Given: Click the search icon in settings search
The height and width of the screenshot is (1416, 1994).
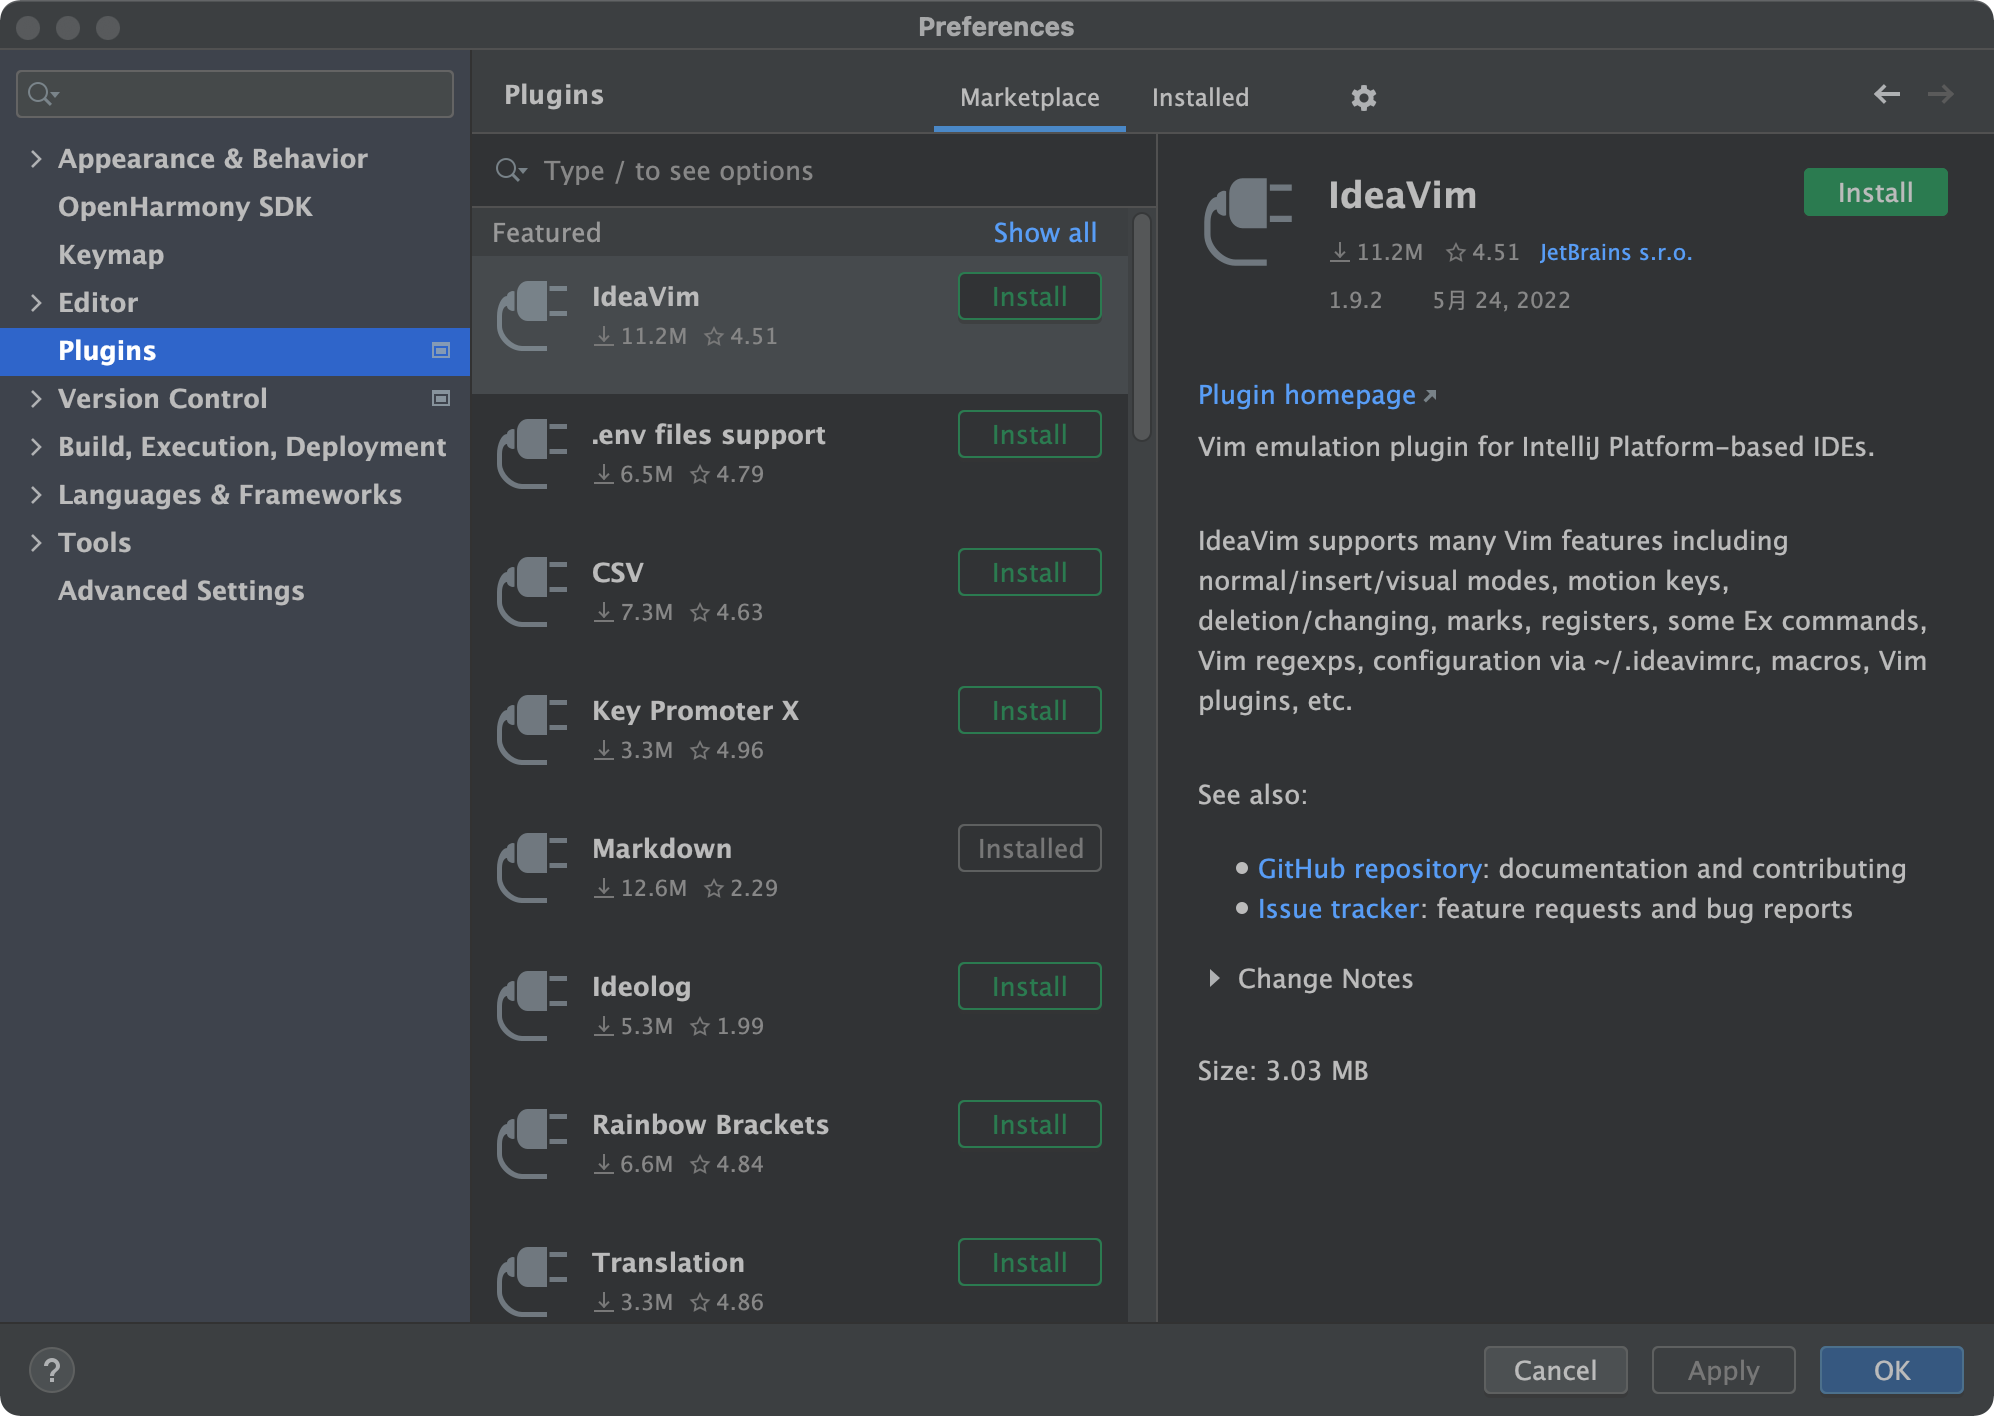Looking at the screenshot, I should coord(43,94).
